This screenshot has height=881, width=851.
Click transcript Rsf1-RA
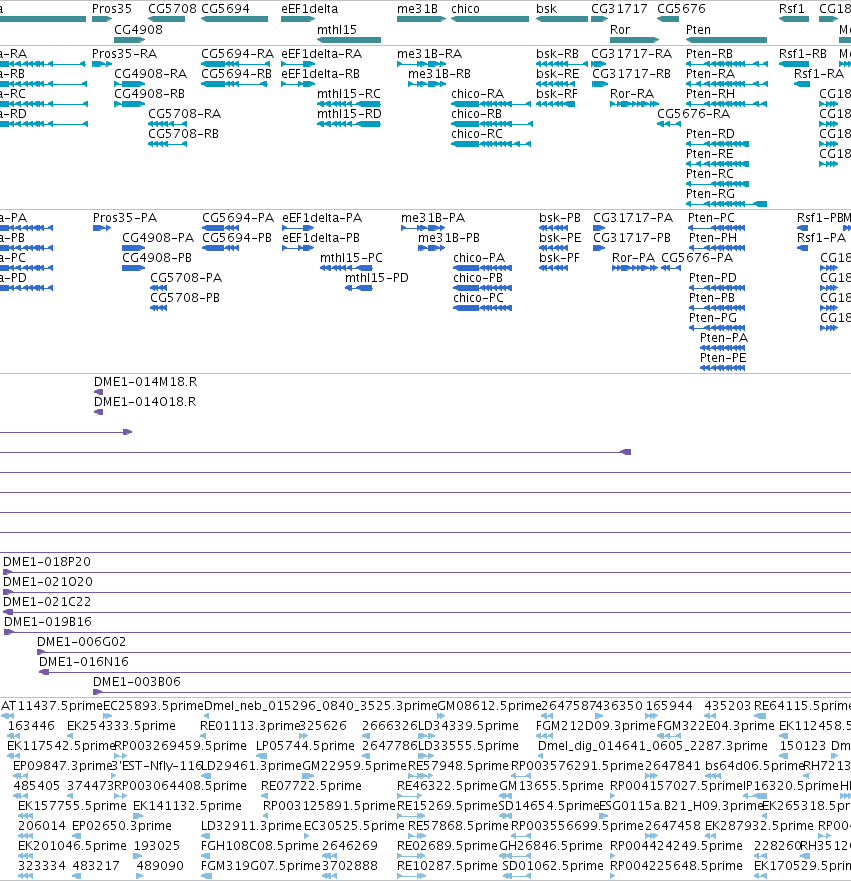click(x=802, y=84)
